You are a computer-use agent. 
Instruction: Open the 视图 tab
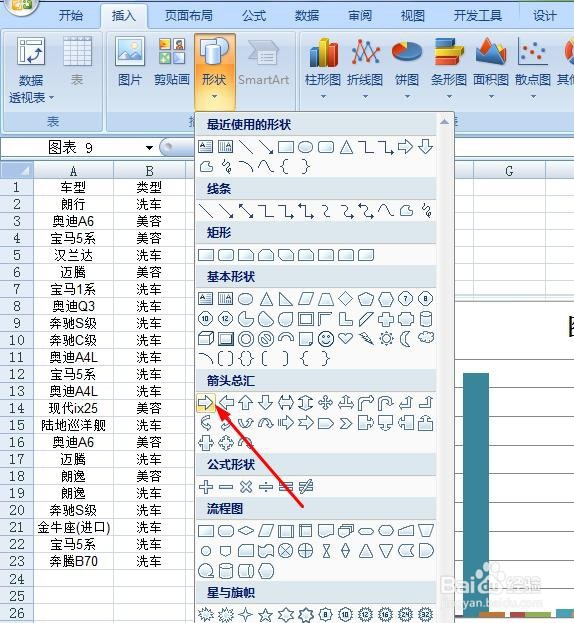[413, 16]
